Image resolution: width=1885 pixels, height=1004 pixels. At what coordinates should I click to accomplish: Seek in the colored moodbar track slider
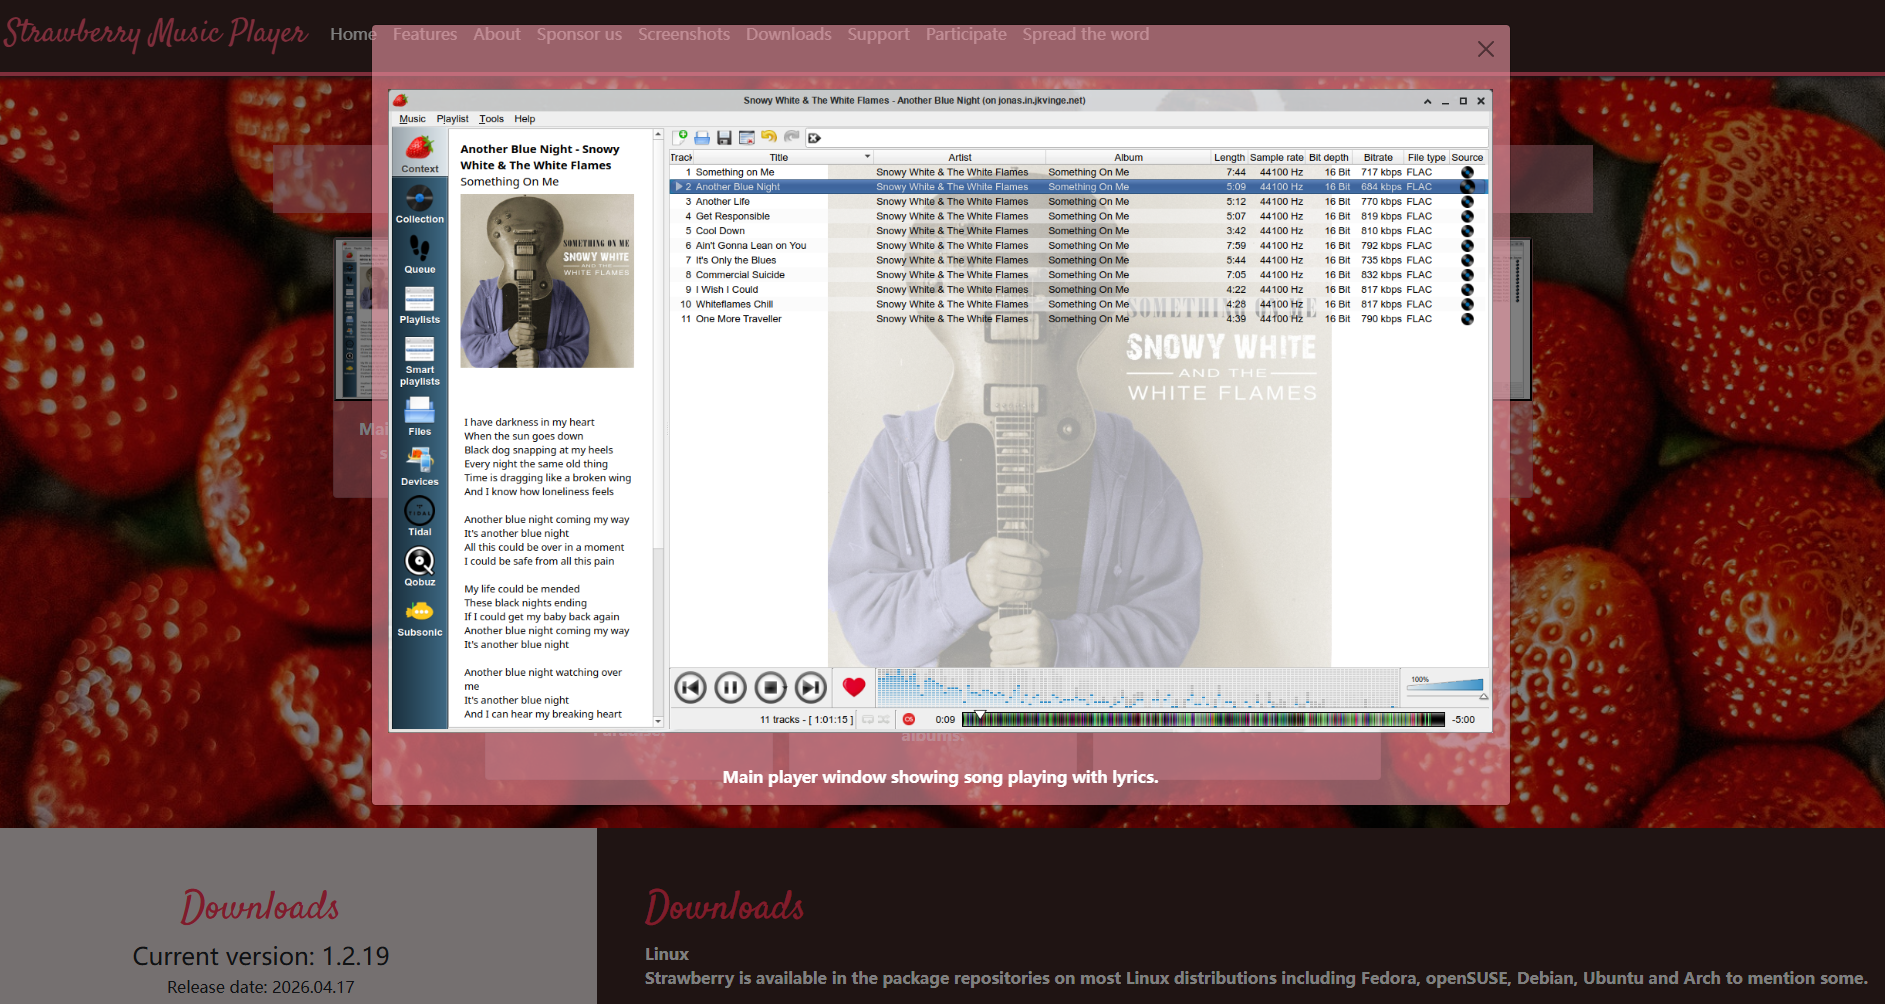click(1203, 719)
